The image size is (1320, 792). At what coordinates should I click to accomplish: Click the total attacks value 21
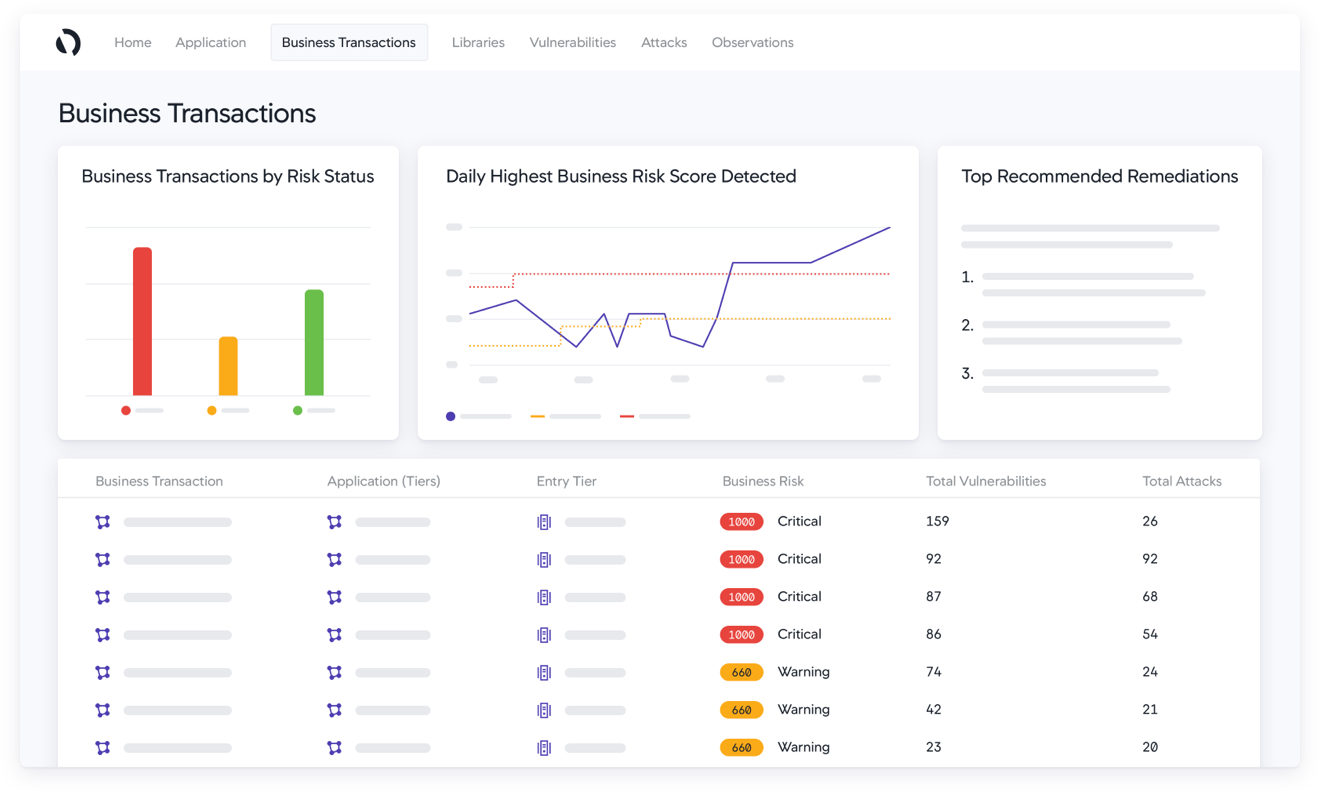pos(1150,710)
